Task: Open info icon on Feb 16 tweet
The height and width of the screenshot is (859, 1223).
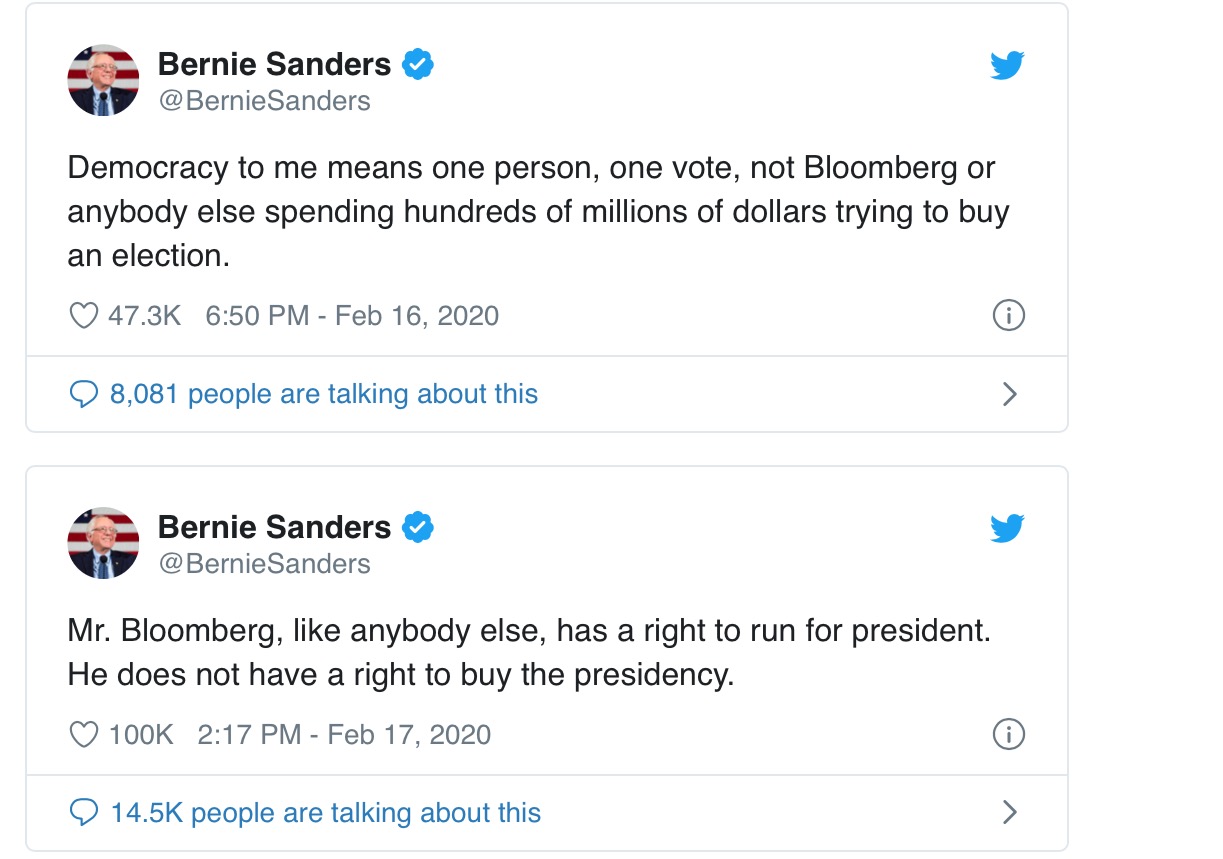Action: [1008, 316]
